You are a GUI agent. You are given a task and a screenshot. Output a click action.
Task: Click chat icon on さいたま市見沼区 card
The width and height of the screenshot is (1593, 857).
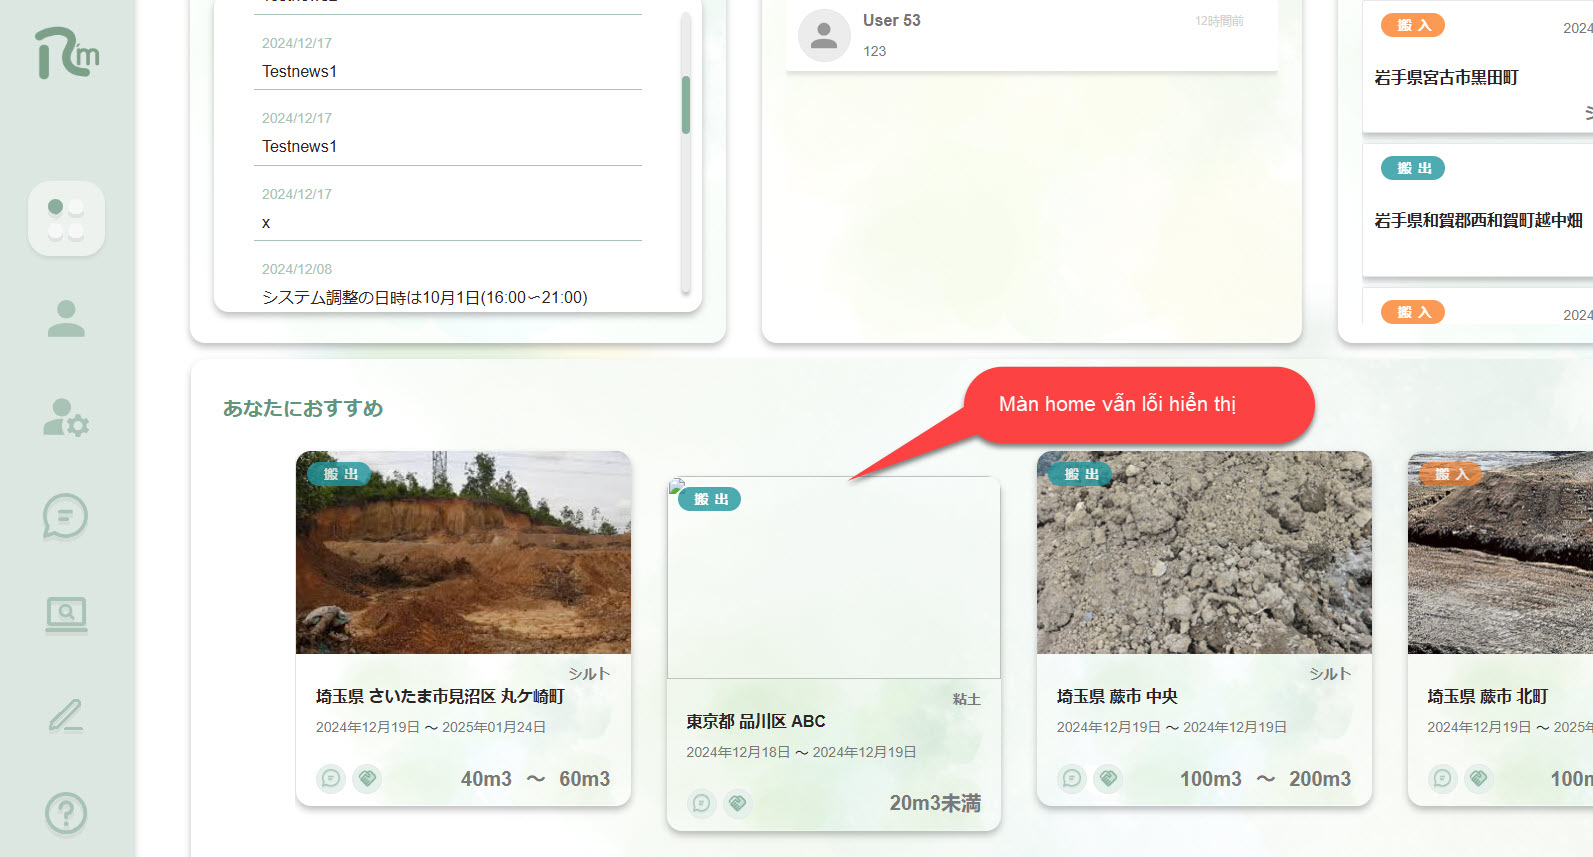(x=331, y=778)
